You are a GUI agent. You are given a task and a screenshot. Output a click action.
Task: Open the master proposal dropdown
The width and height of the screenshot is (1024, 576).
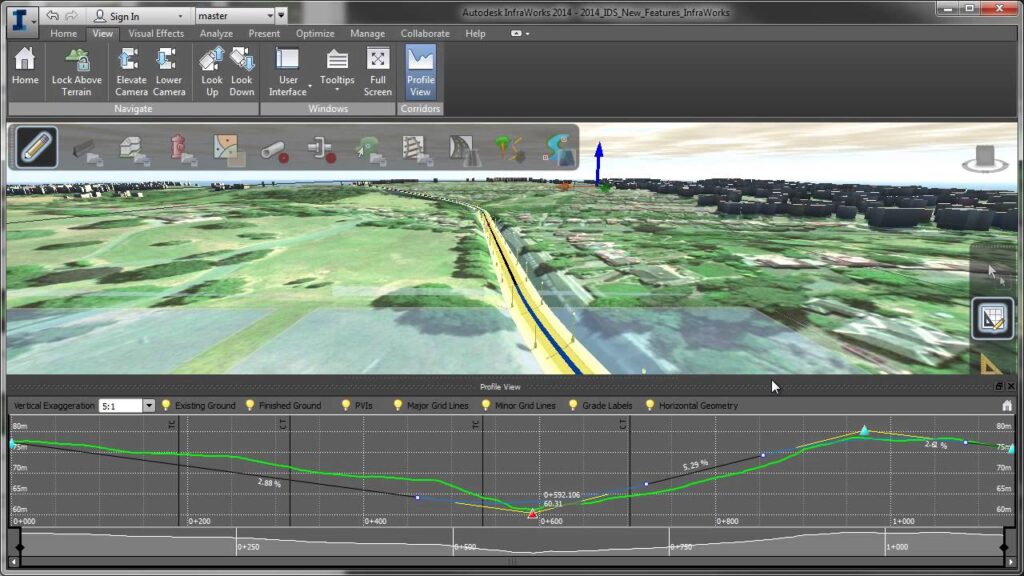pyautogui.click(x=269, y=15)
